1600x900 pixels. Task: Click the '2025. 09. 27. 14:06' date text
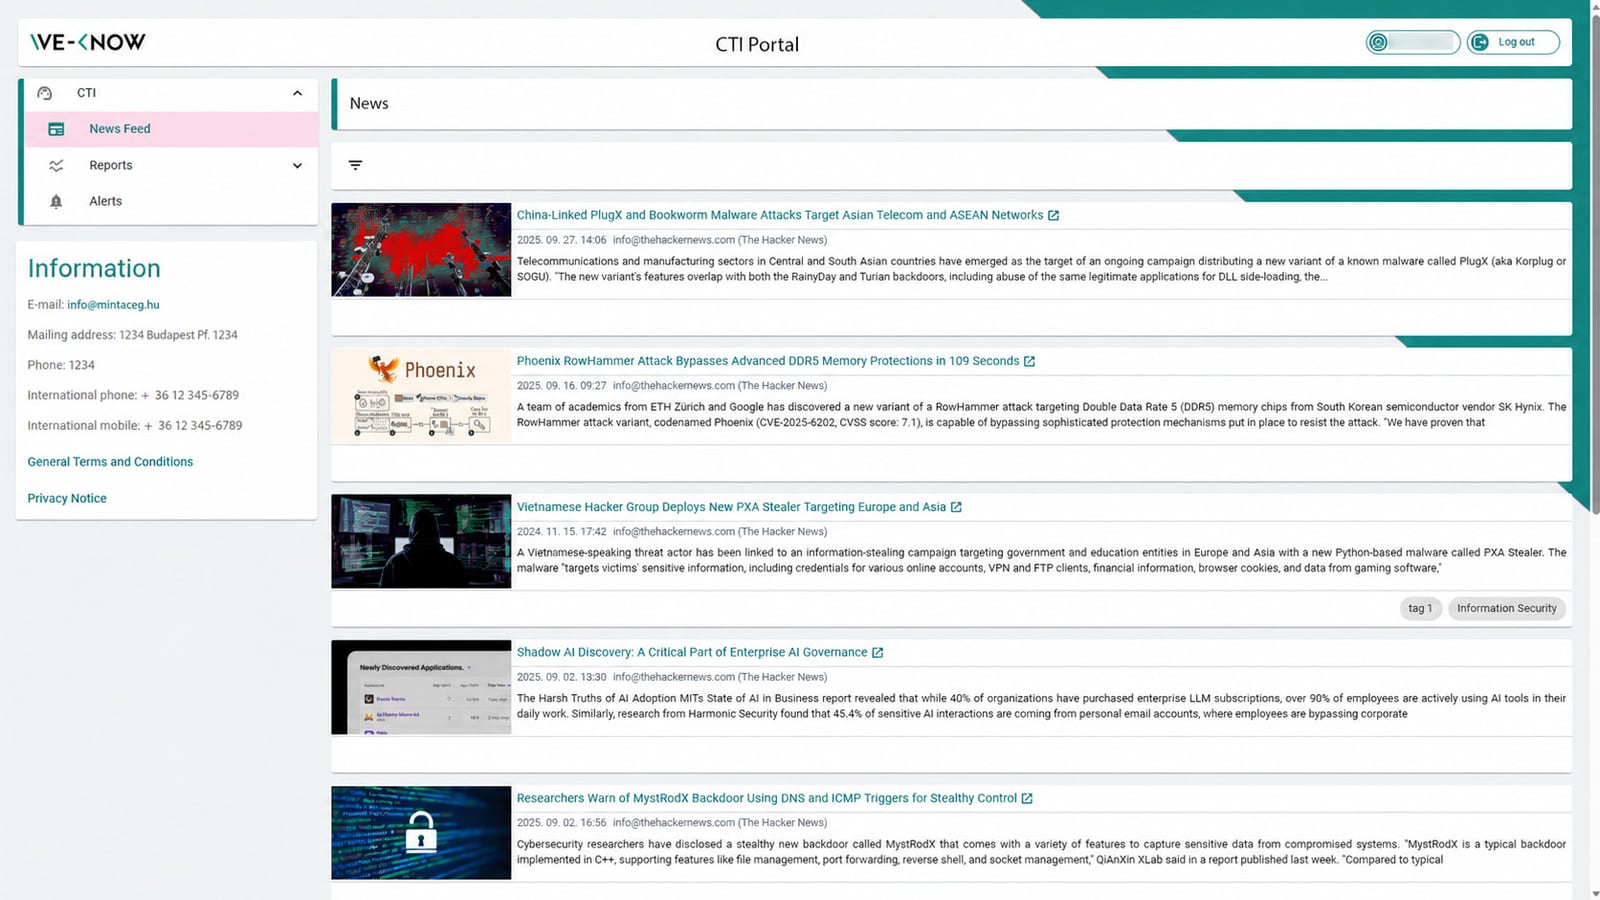[x=561, y=240]
